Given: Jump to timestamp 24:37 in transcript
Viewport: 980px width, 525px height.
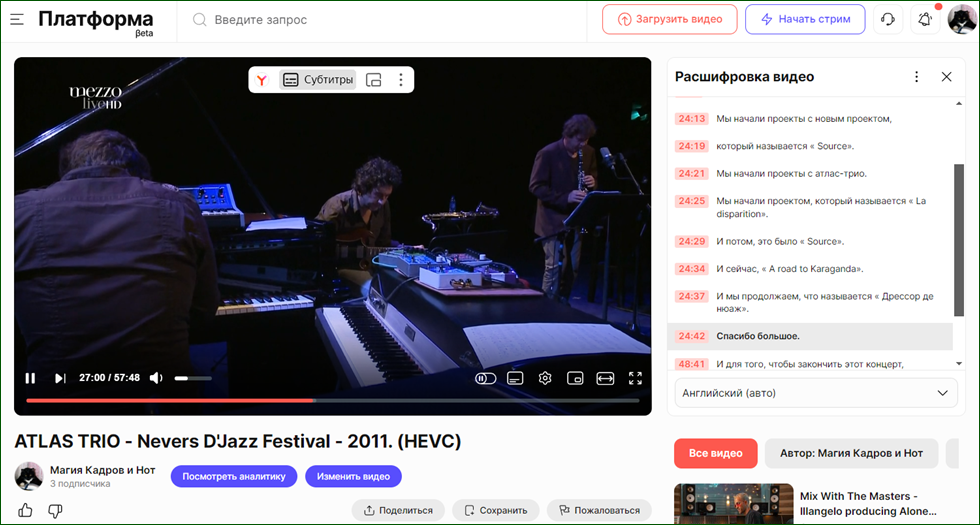Looking at the screenshot, I should 691,296.
